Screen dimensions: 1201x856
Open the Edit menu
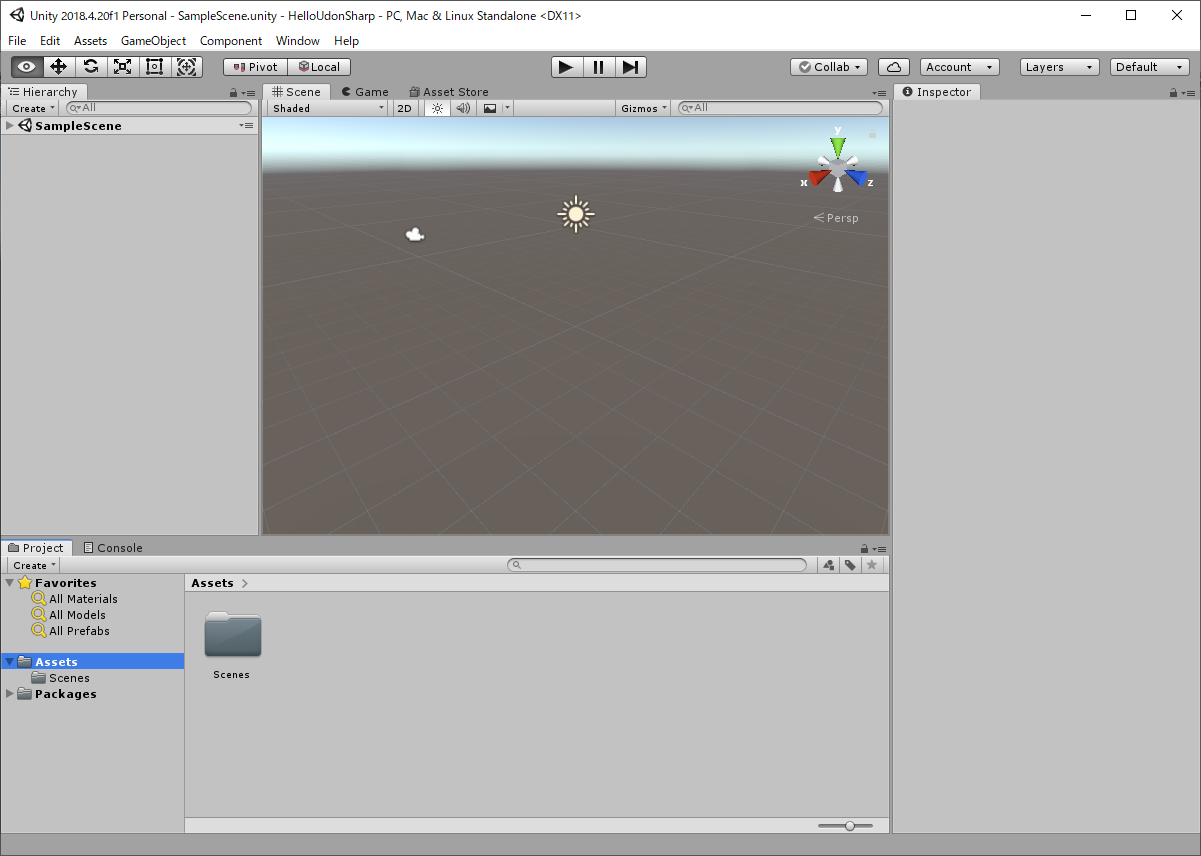[50, 41]
